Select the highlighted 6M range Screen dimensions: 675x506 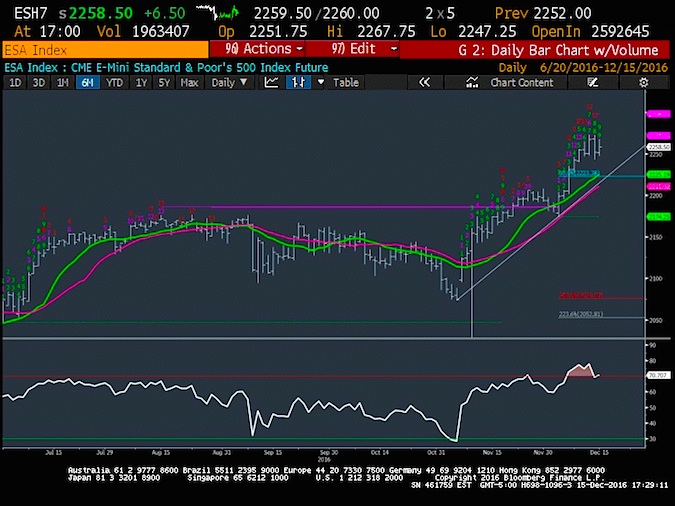(x=87, y=83)
